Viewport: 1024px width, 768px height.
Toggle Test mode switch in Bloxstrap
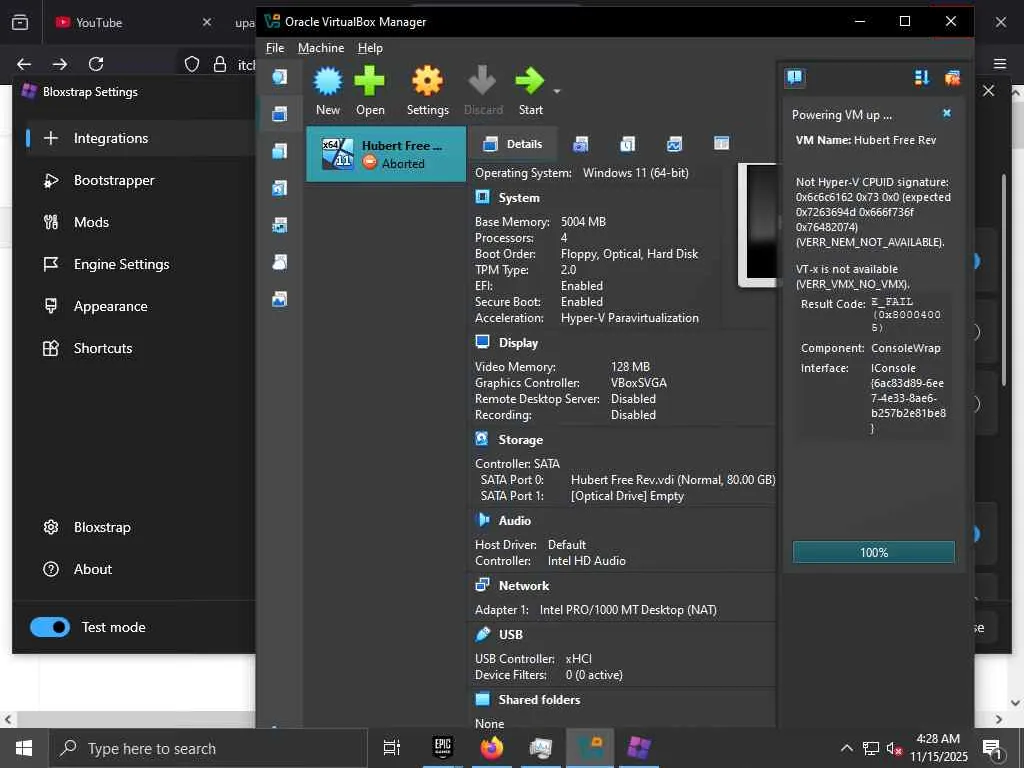[50, 627]
